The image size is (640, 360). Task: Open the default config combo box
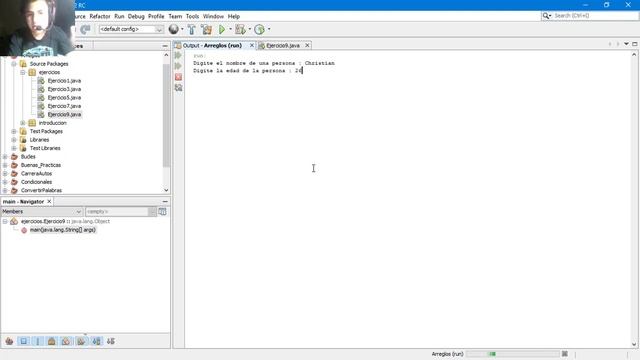tap(131, 29)
